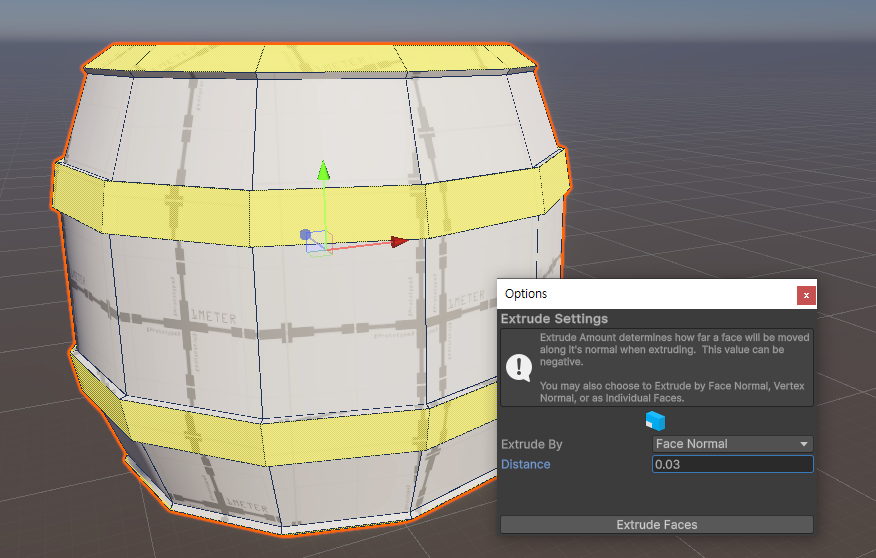Click the gizmo's center plane cube

click(318, 242)
